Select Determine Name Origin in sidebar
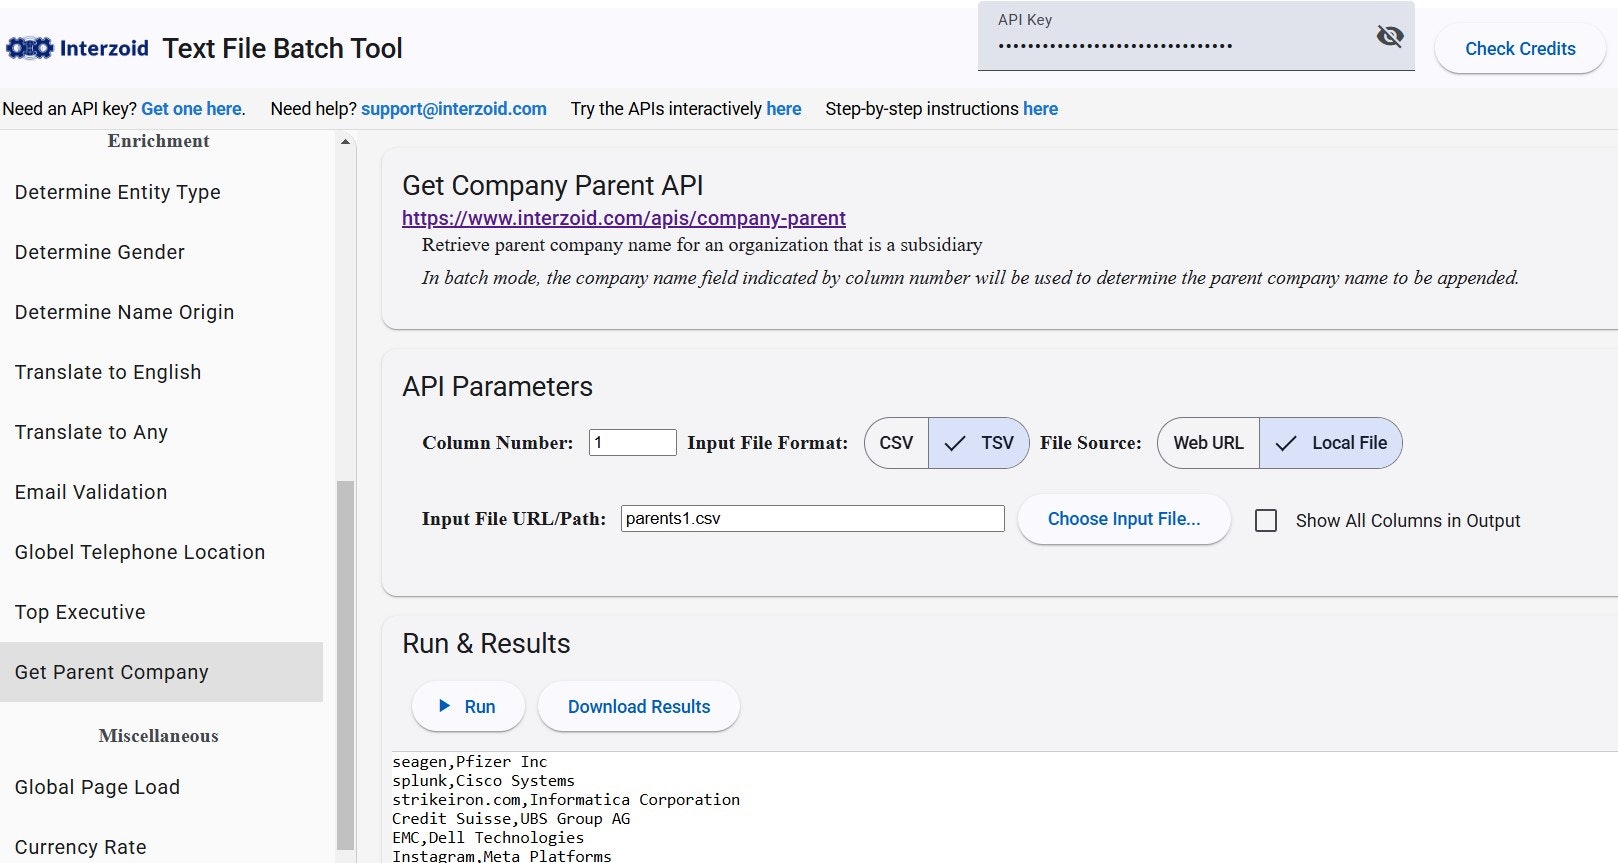This screenshot has height=863, width=1618. [161, 312]
